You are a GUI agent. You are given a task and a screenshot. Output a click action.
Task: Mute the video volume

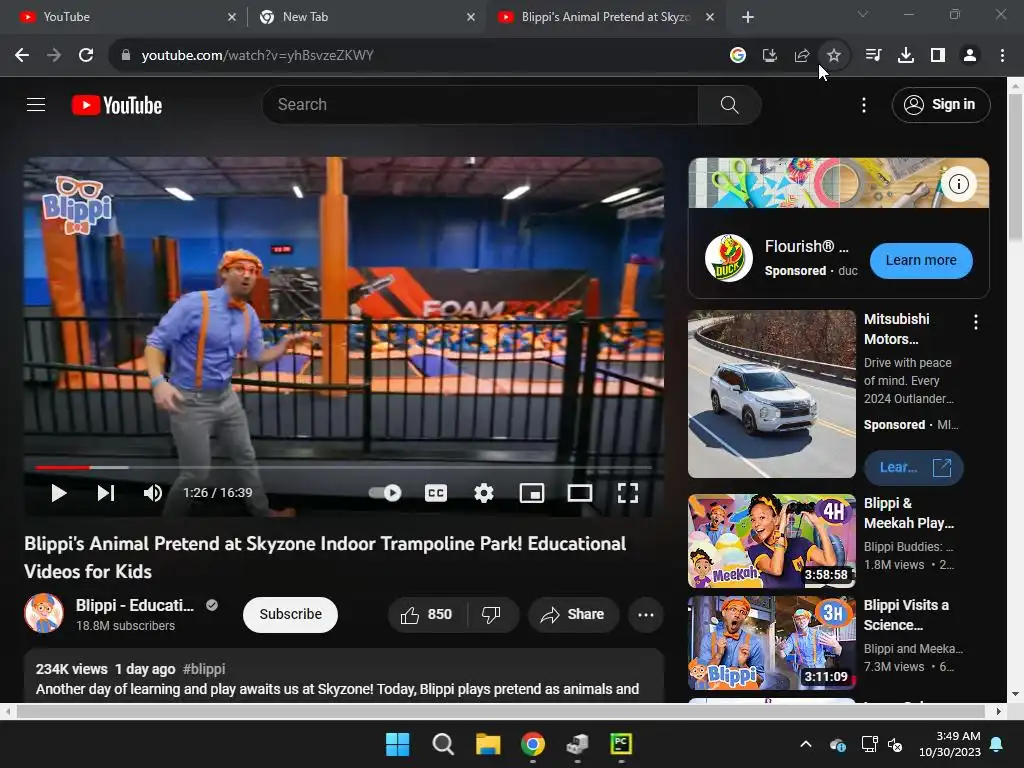click(152, 493)
